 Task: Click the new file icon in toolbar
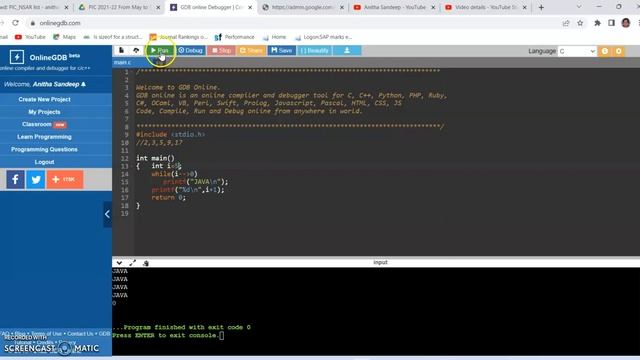[121, 50]
